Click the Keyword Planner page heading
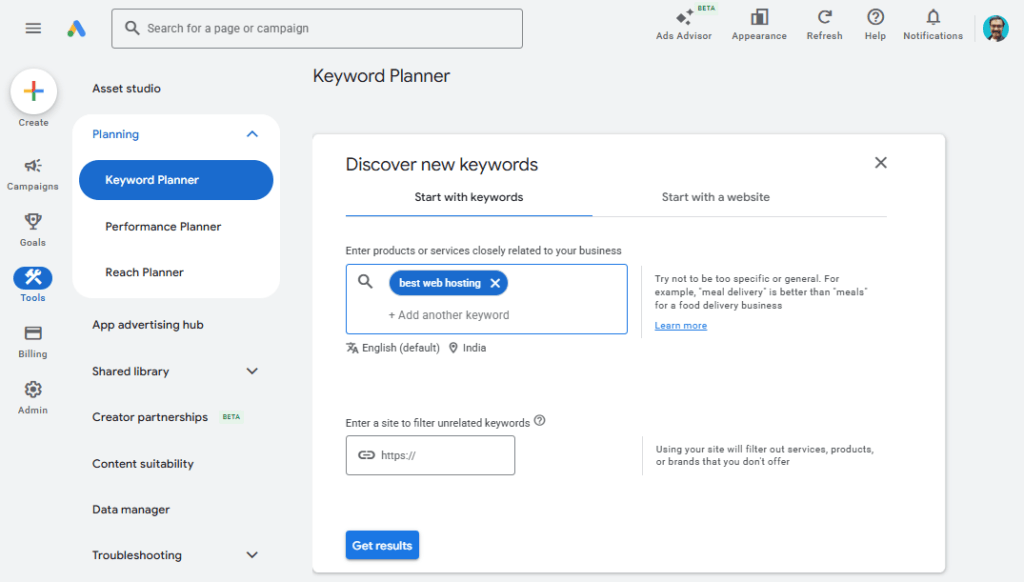 click(381, 76)
